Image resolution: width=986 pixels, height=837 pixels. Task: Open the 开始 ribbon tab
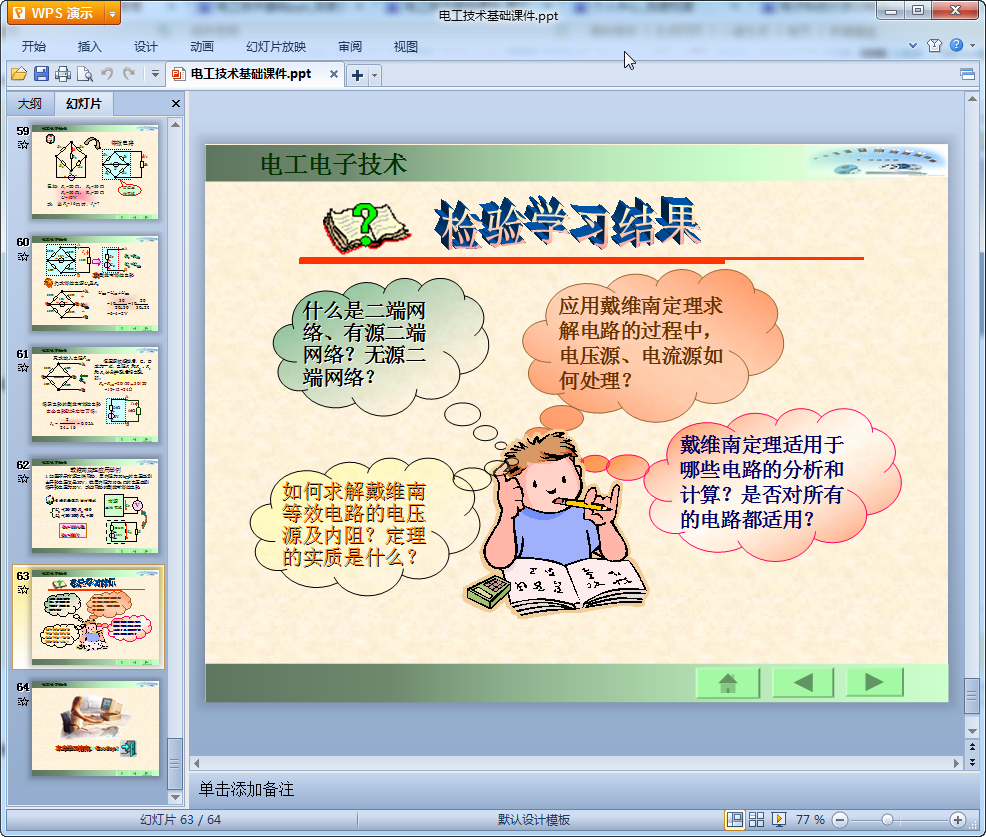coord(33,47)
